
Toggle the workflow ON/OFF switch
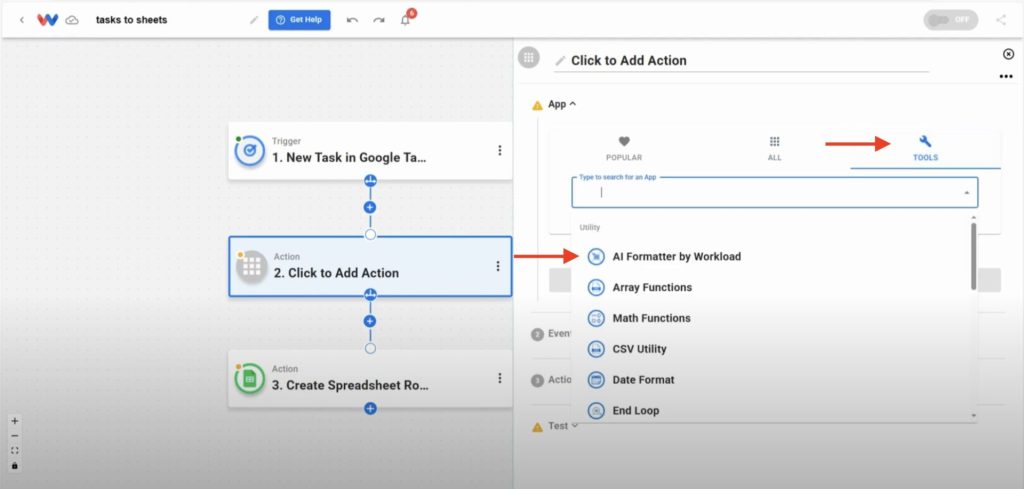pos(951,20)
